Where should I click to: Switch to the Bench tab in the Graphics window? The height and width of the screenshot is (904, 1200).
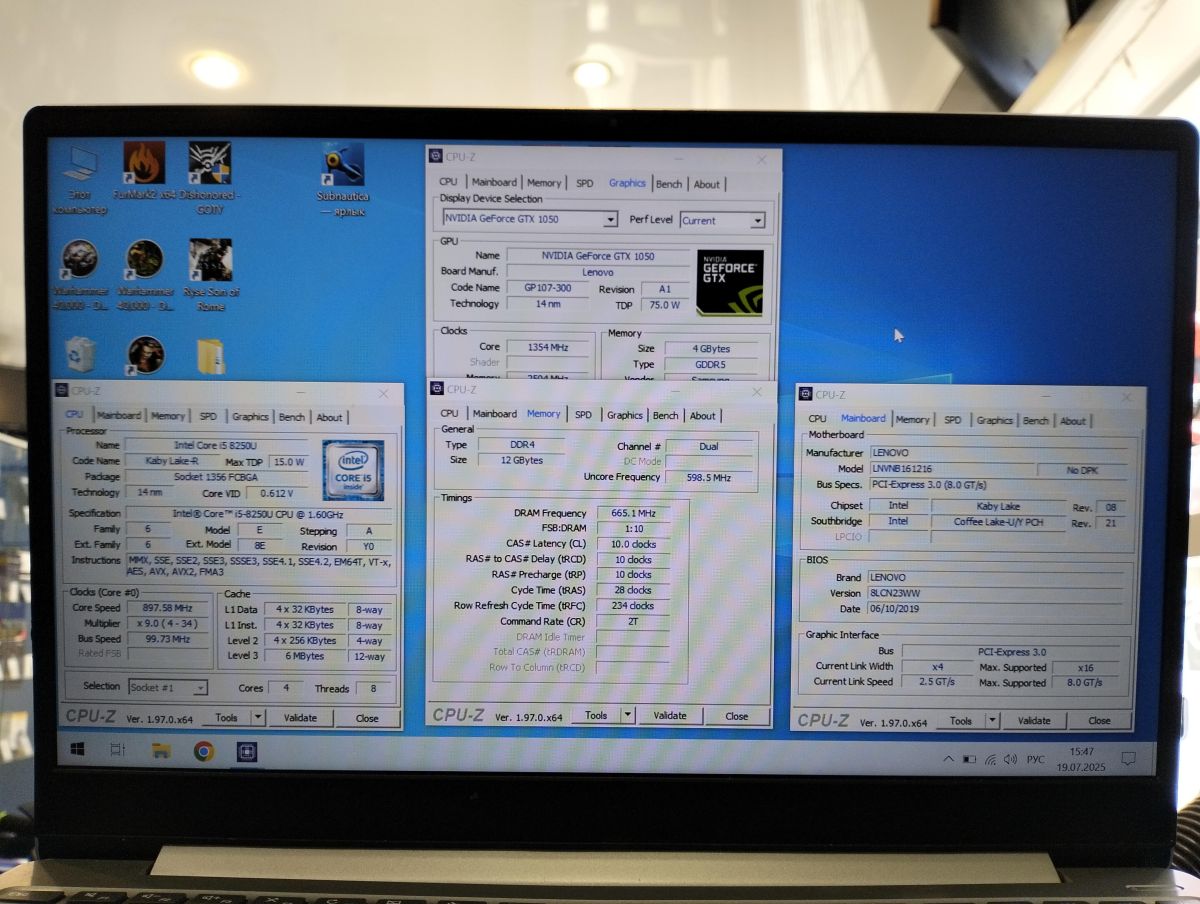pyautogui.click(x=669, y=184)
